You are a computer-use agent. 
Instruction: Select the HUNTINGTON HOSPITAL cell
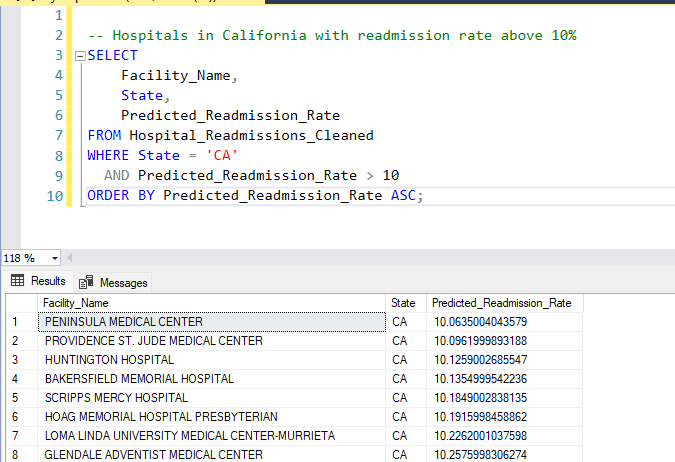[212, 360]
